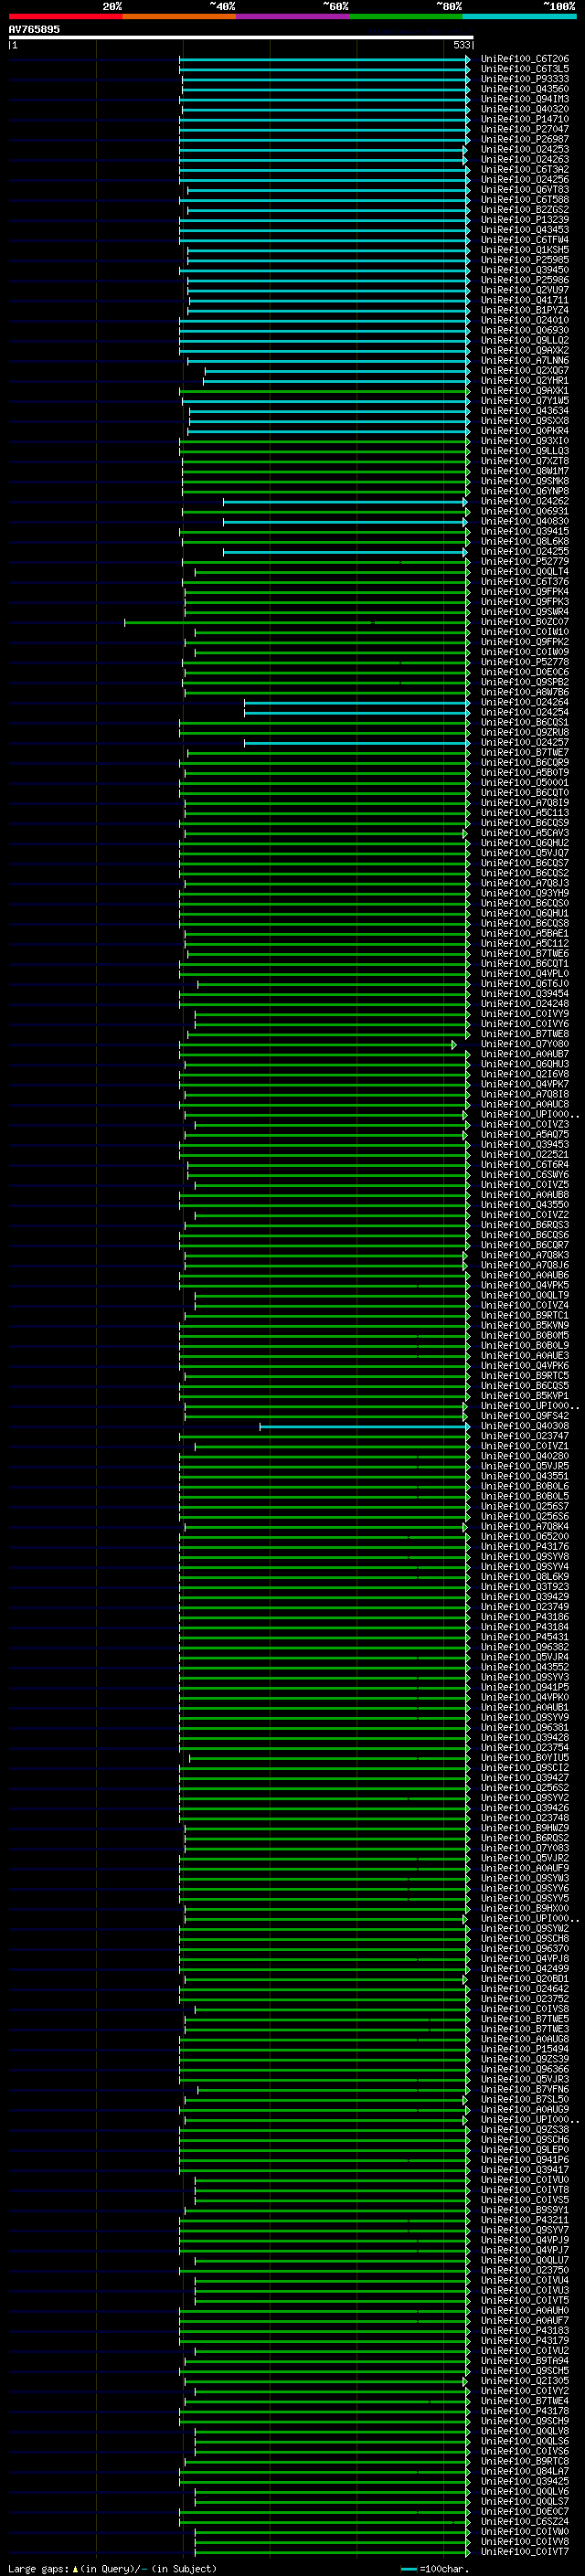Open hit UniRef100_Q40830
The width and height of the screenshot is (585, 2576).
525,521
